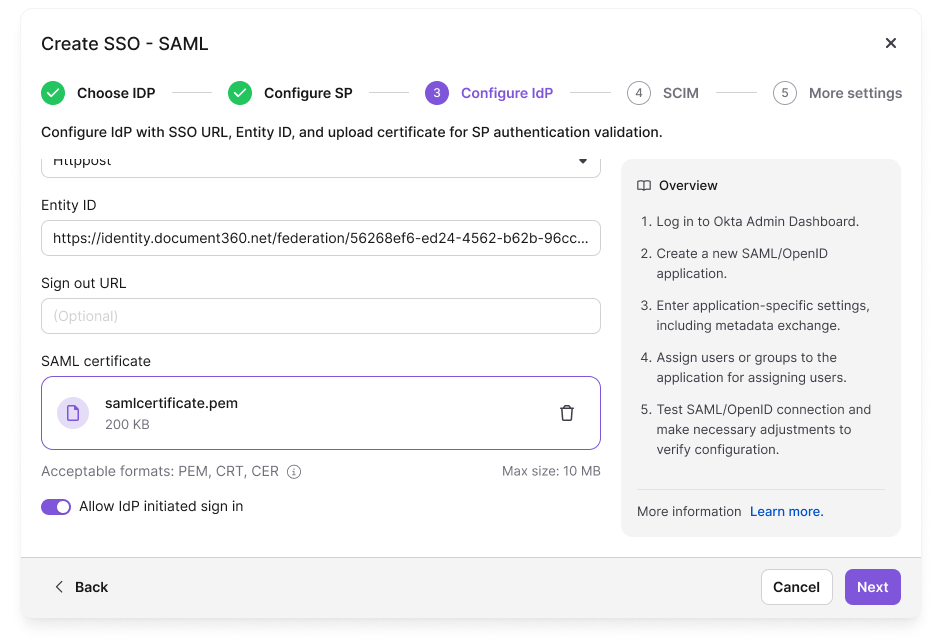Delete the samlcertificate.pem file with trash icon

click(566, 413)
